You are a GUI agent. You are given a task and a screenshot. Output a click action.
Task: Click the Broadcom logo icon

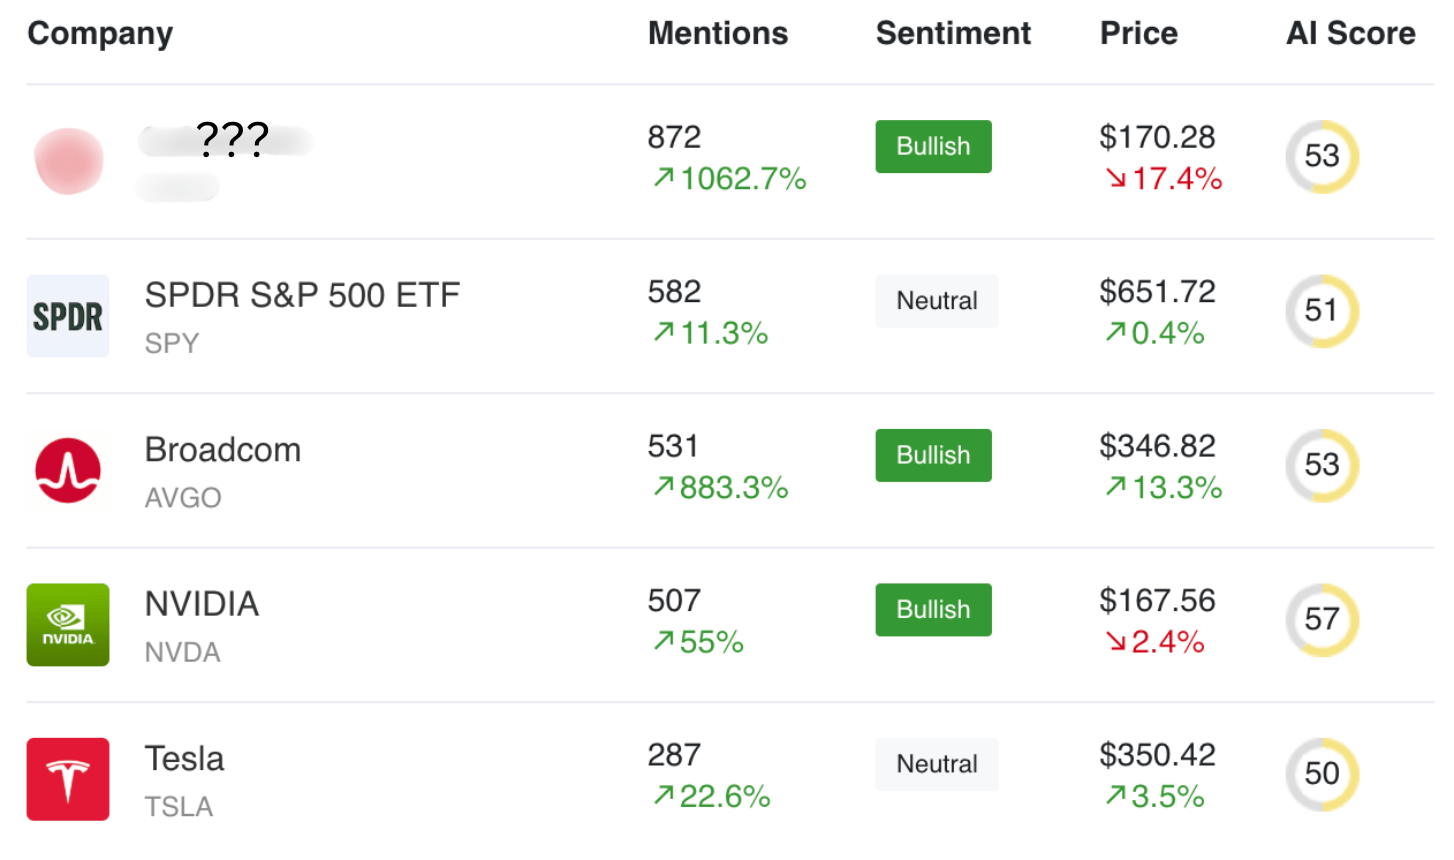[x=68, y=470]
